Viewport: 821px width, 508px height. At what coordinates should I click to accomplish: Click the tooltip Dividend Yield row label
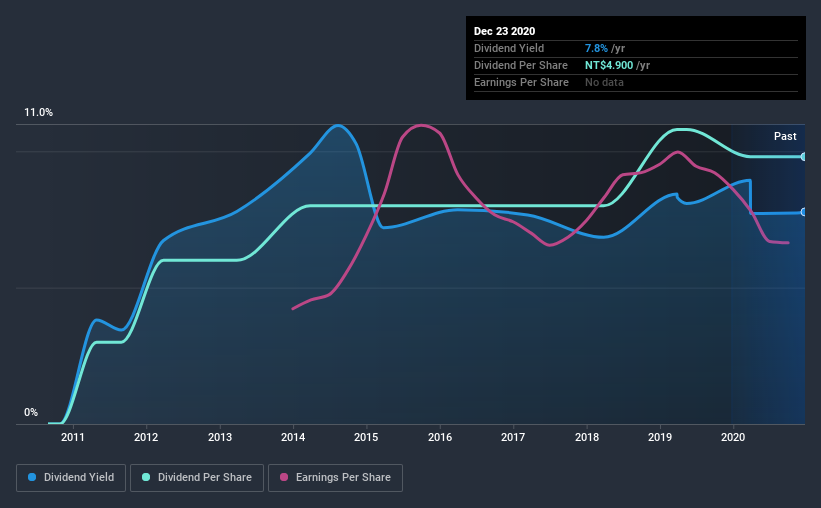(509, 48)
